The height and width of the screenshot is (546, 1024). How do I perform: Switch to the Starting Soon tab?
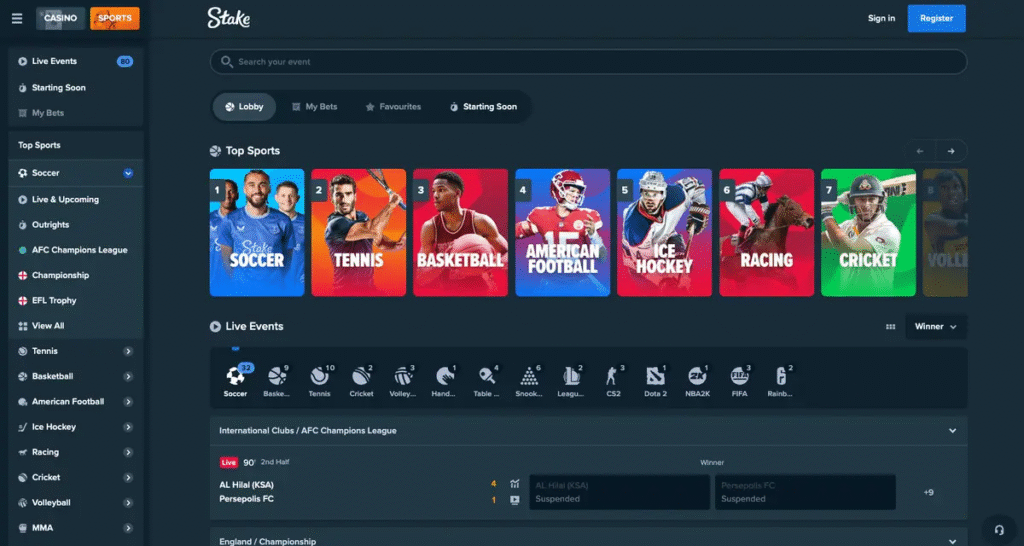pyautogui.click(x=483, y=107)
